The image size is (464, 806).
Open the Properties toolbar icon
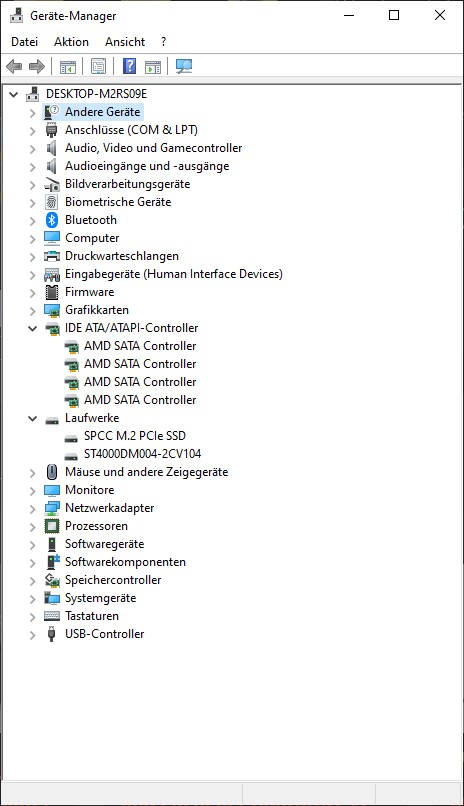(99, 66)
